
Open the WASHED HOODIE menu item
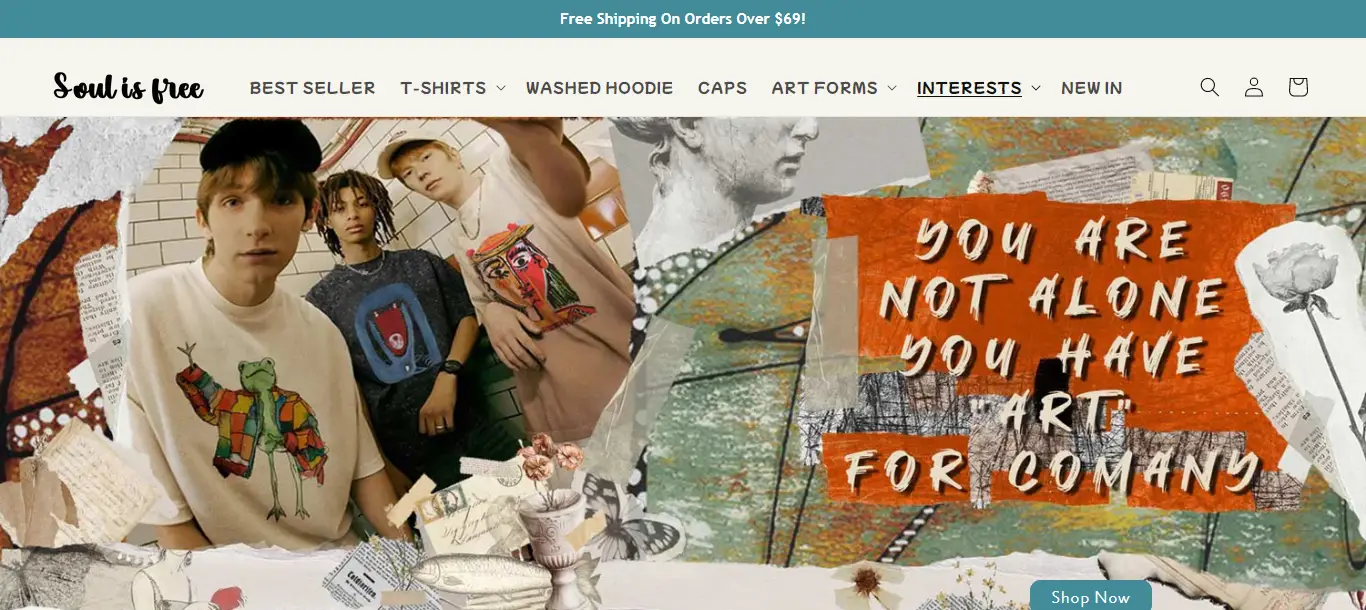[599, 88]
